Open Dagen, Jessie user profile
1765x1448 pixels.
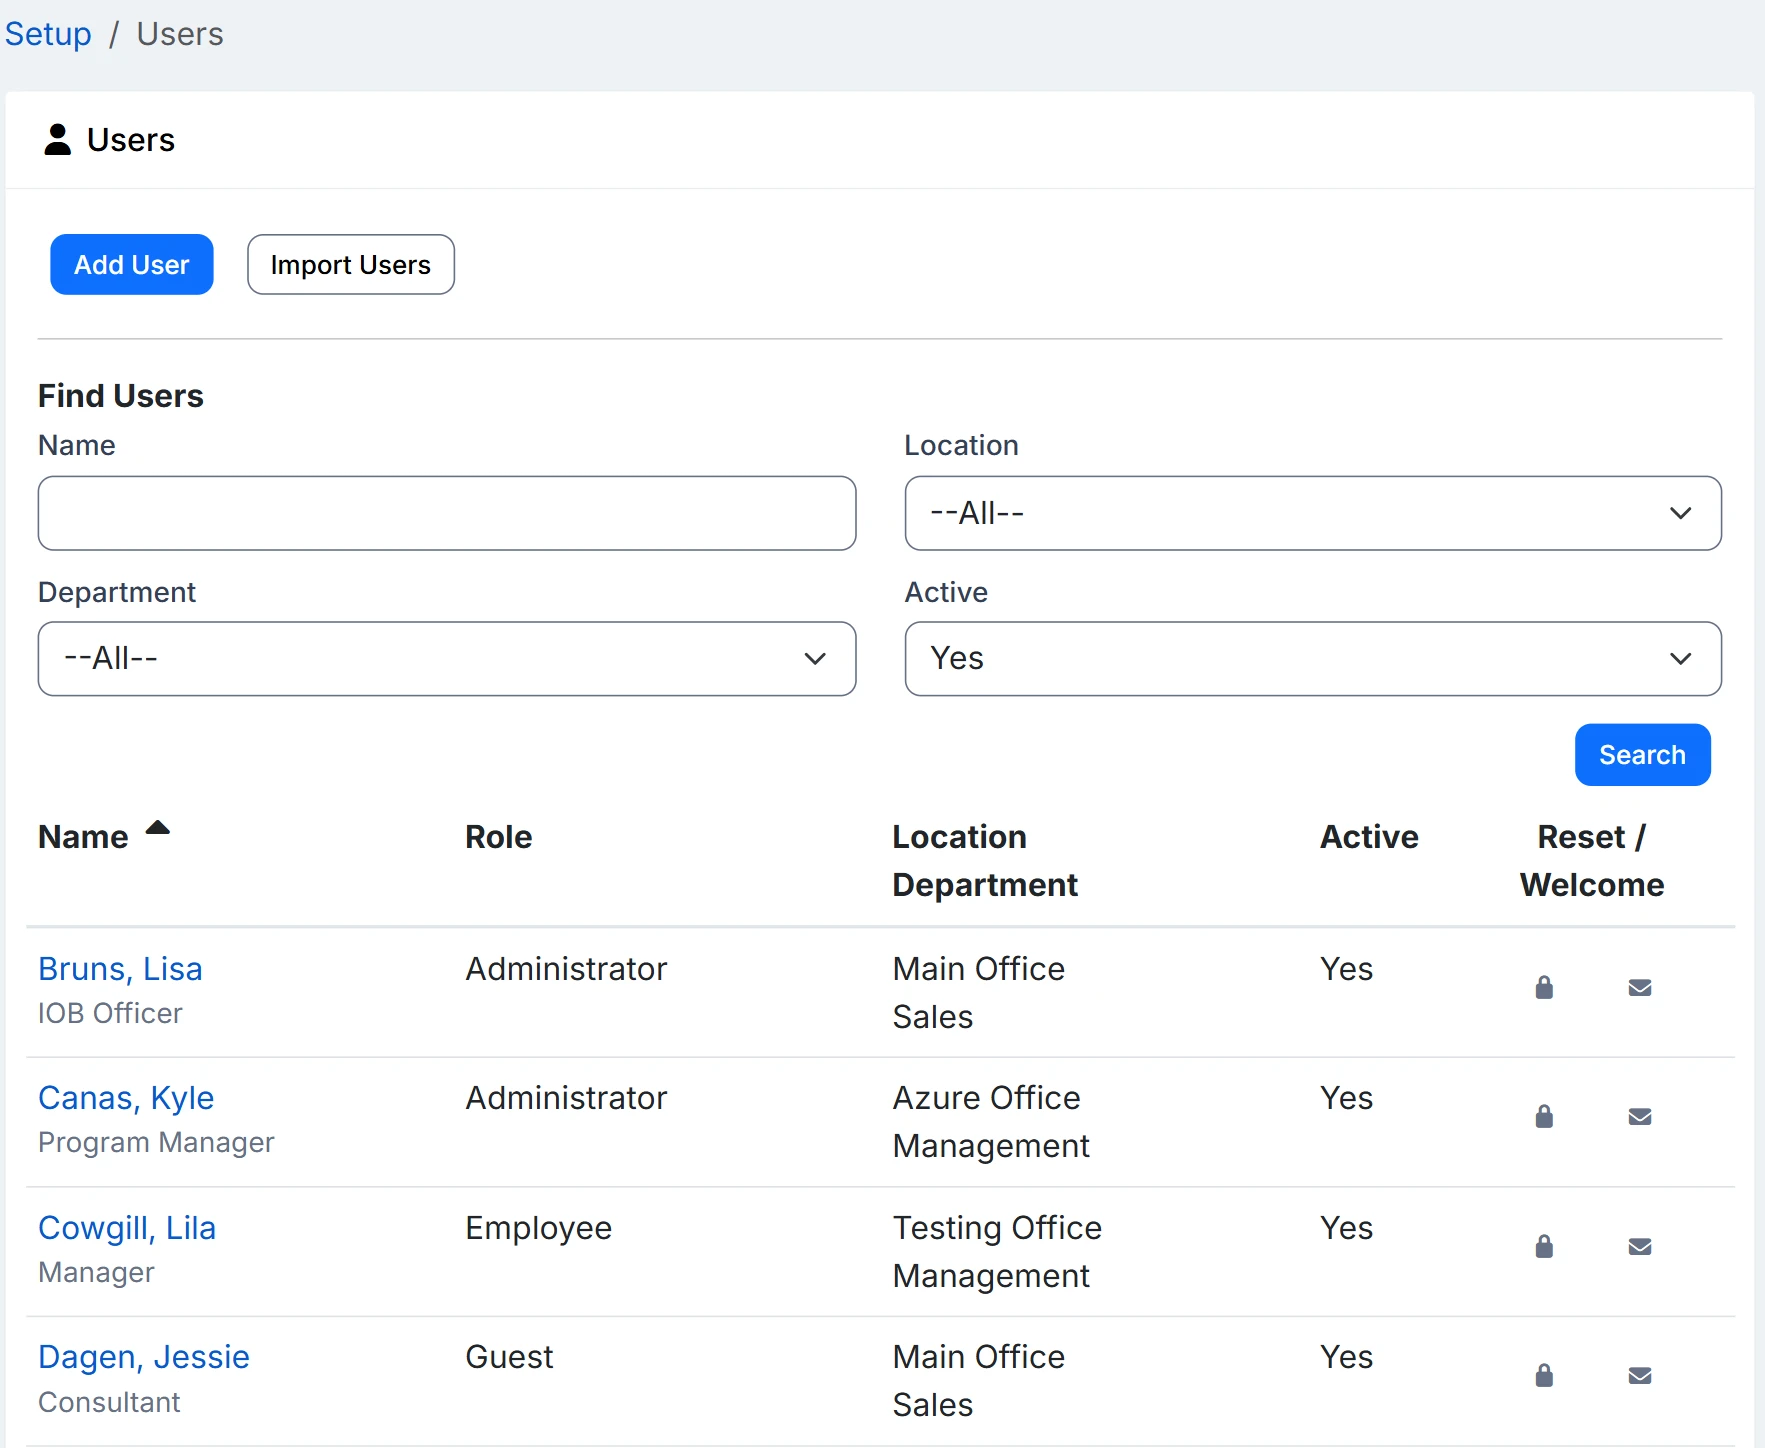pos(144,1357)
